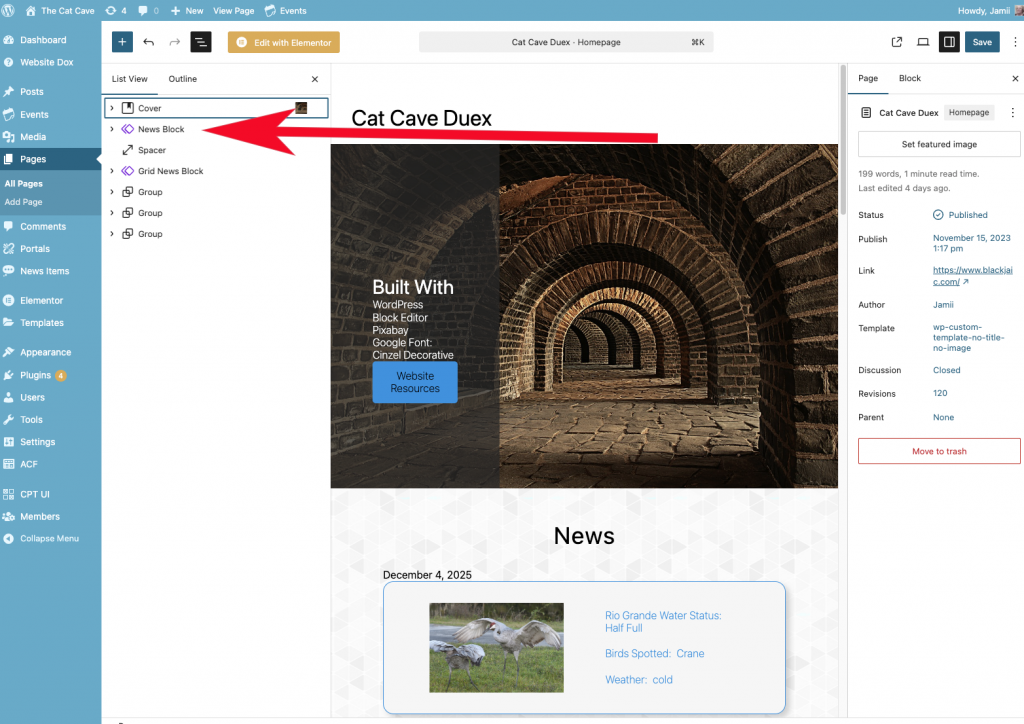The image size is (1024, 724).
Task: Click the Edit with Elementor button
Action: (x=284, y=42)
